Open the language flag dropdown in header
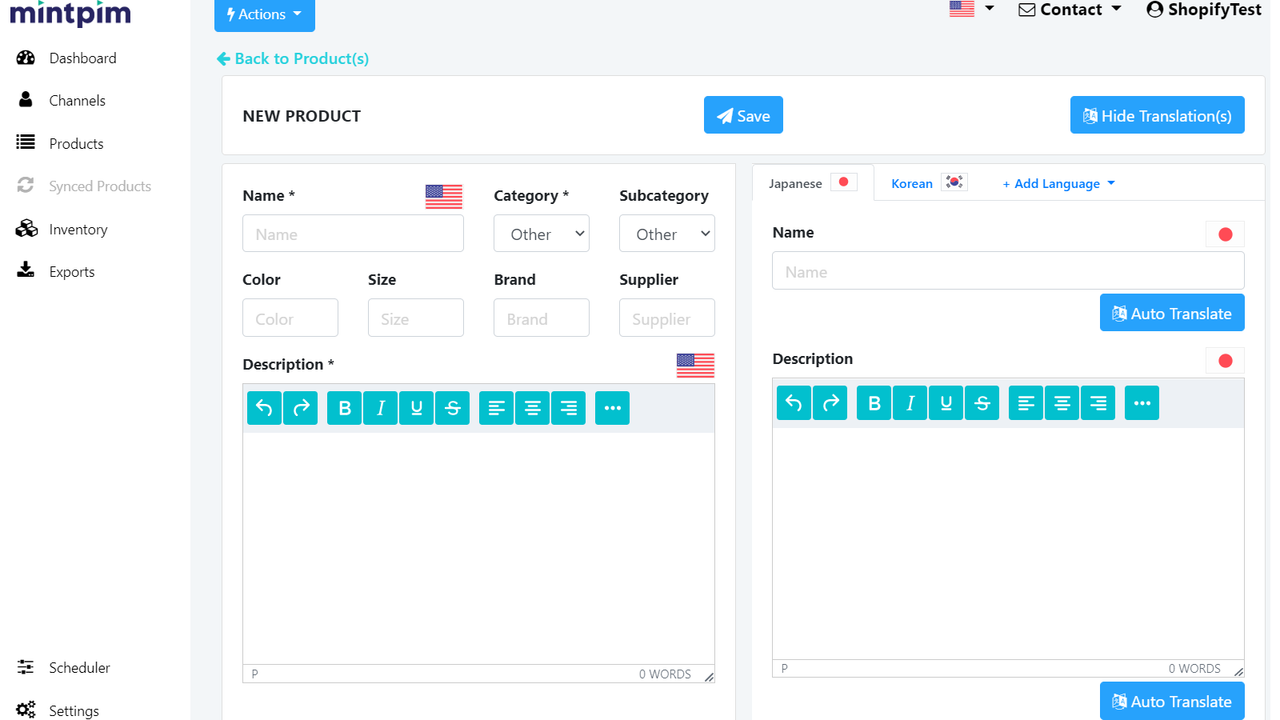 (x=972, y=9)
